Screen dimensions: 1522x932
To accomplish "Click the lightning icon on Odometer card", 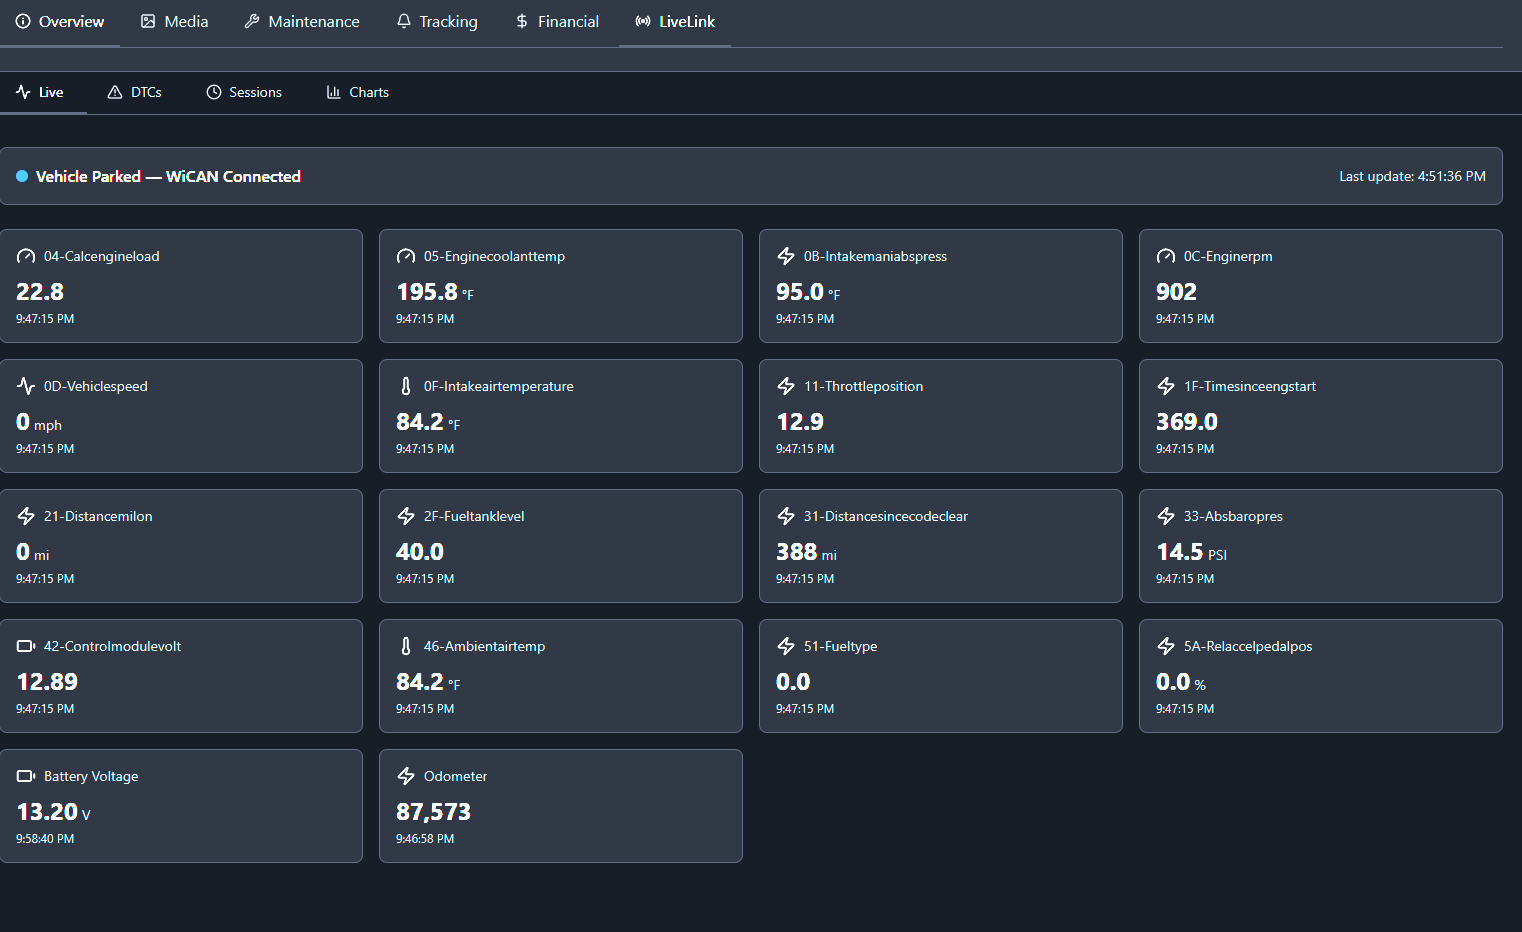I will click(x=406, y=776).
